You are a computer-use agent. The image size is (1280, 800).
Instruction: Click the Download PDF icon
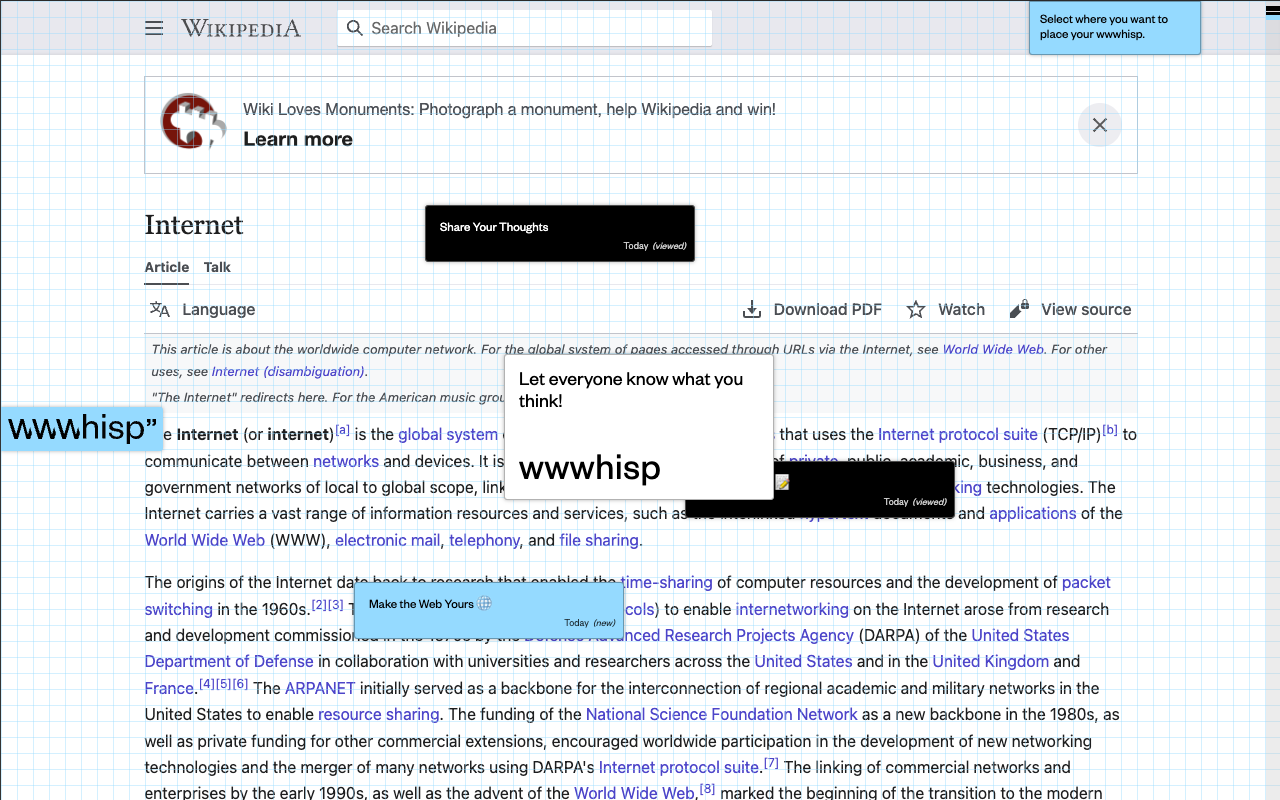coord(752,309)
